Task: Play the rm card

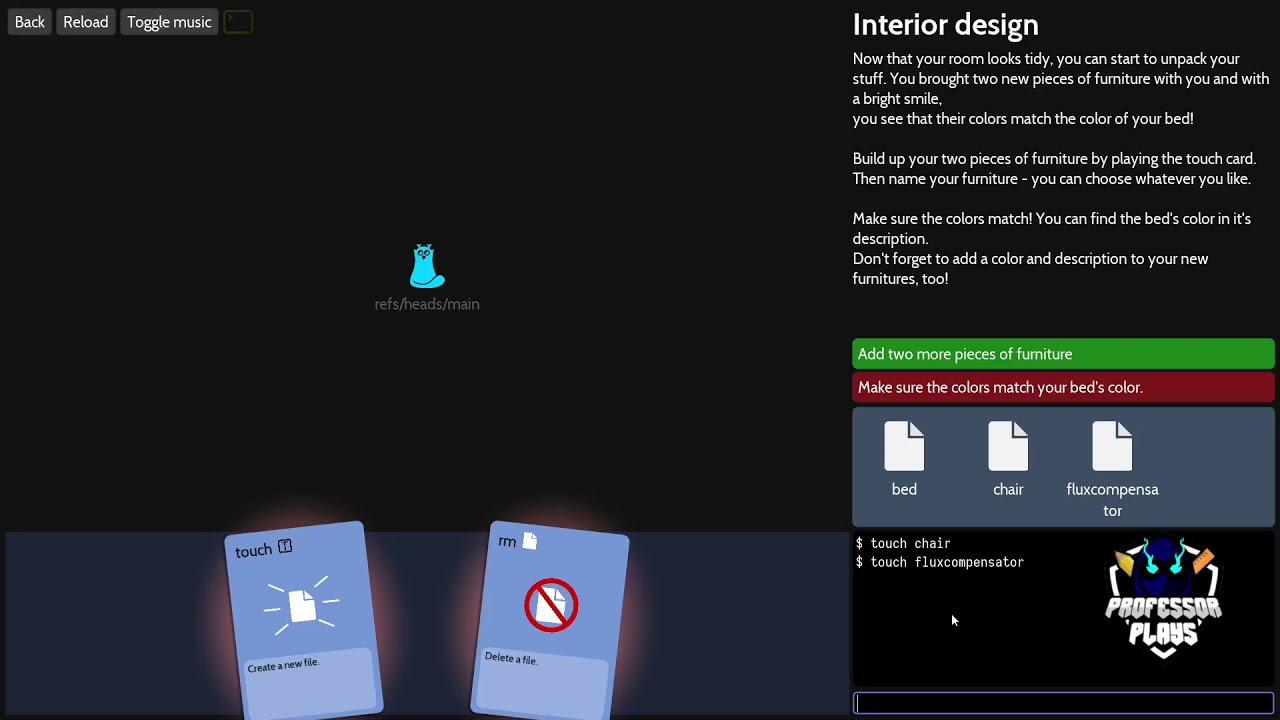Action: coord(550,620)
